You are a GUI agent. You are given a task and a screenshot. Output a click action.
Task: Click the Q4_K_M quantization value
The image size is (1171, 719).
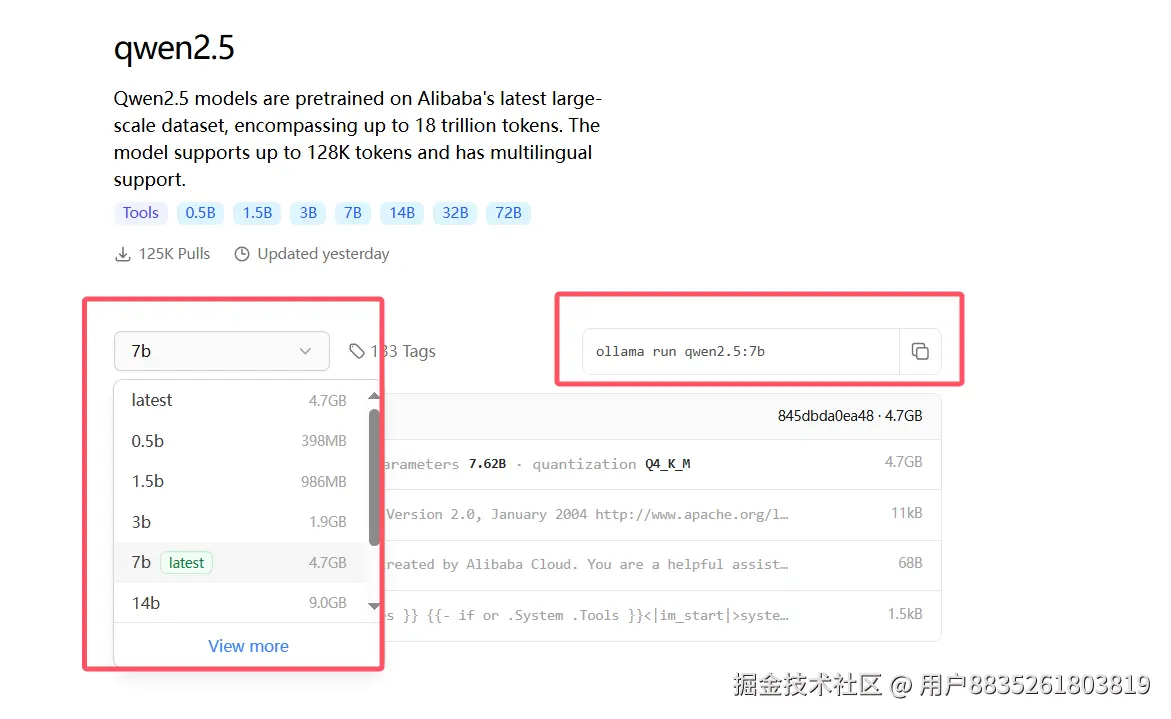(x=668, y=464)
